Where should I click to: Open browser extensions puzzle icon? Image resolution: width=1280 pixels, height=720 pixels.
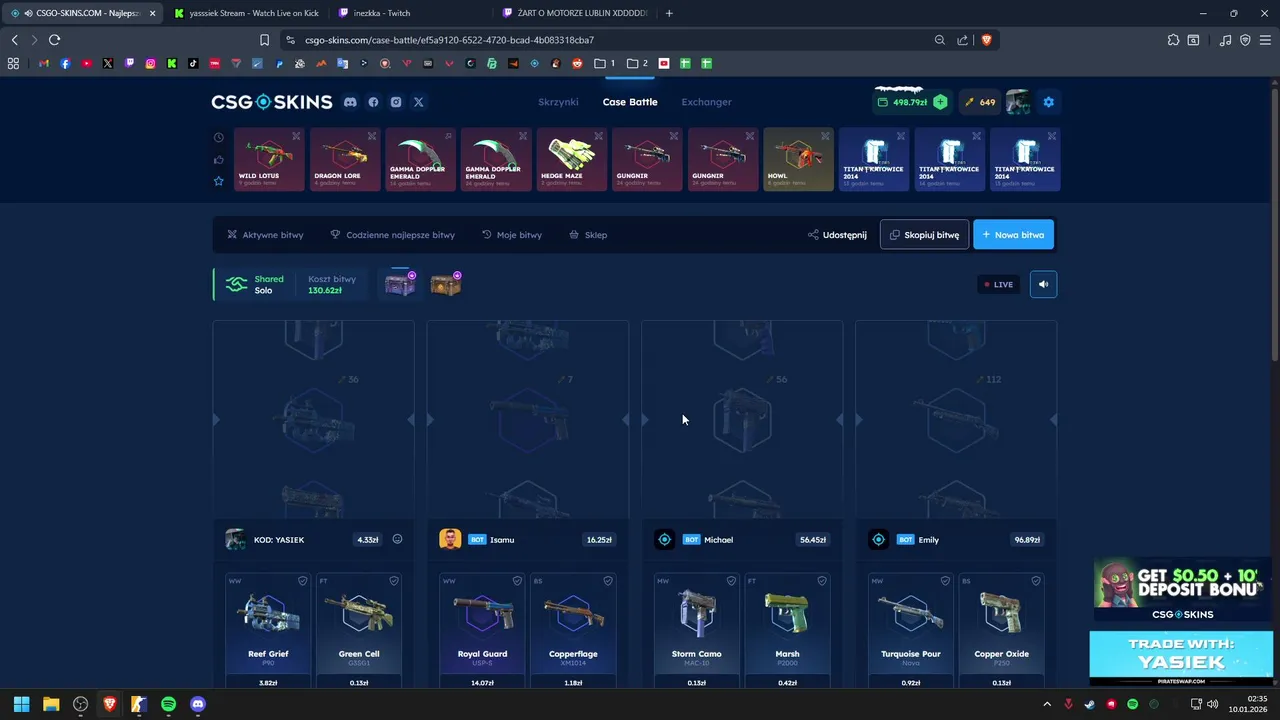[1173, 40]
